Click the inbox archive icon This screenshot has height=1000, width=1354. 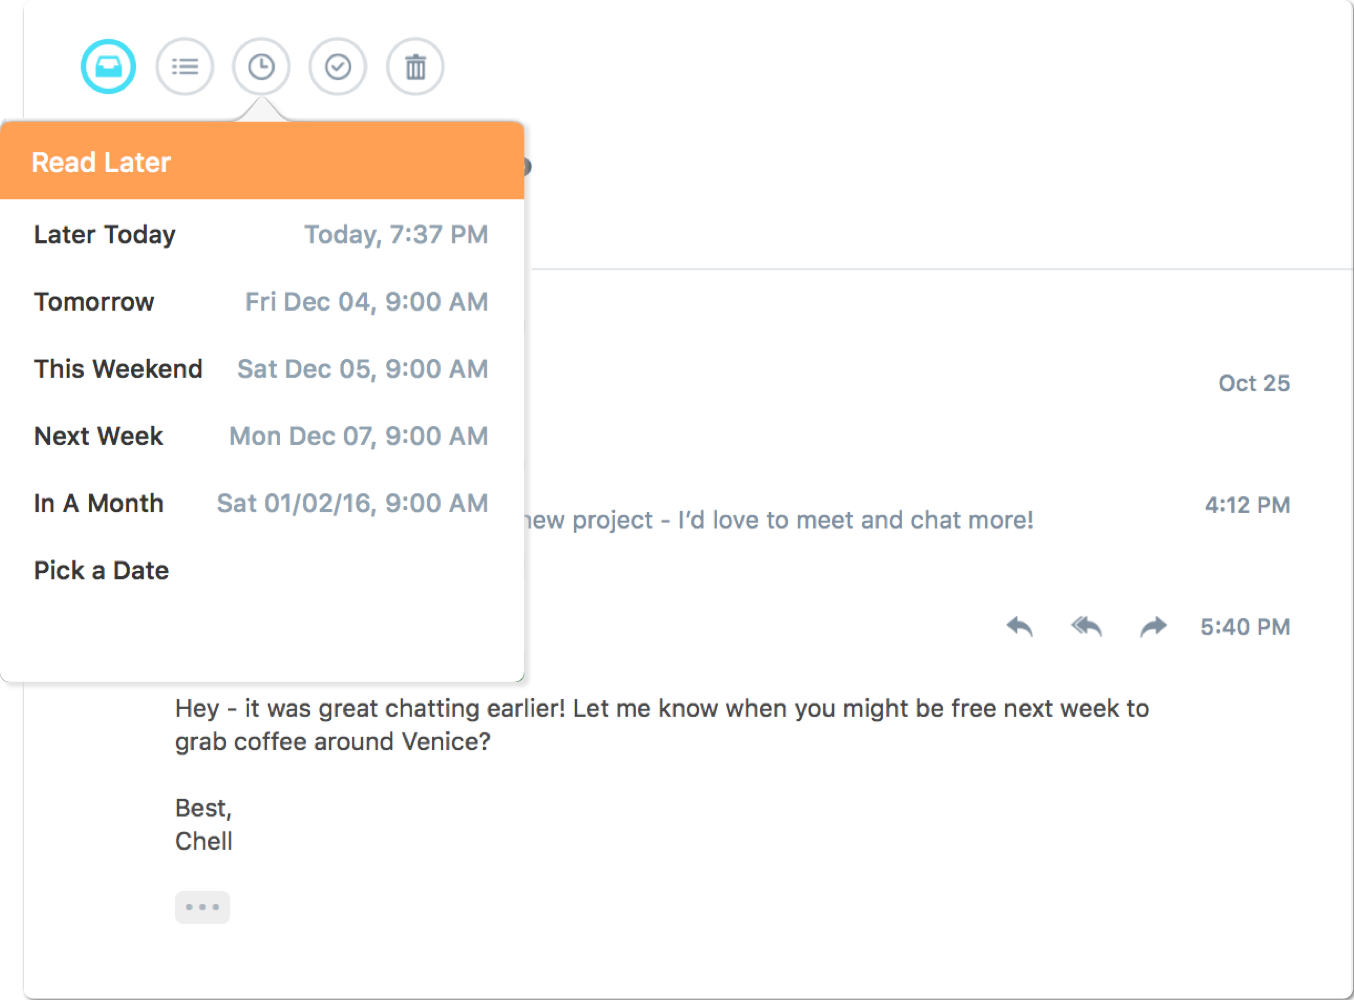coord(108,67)
